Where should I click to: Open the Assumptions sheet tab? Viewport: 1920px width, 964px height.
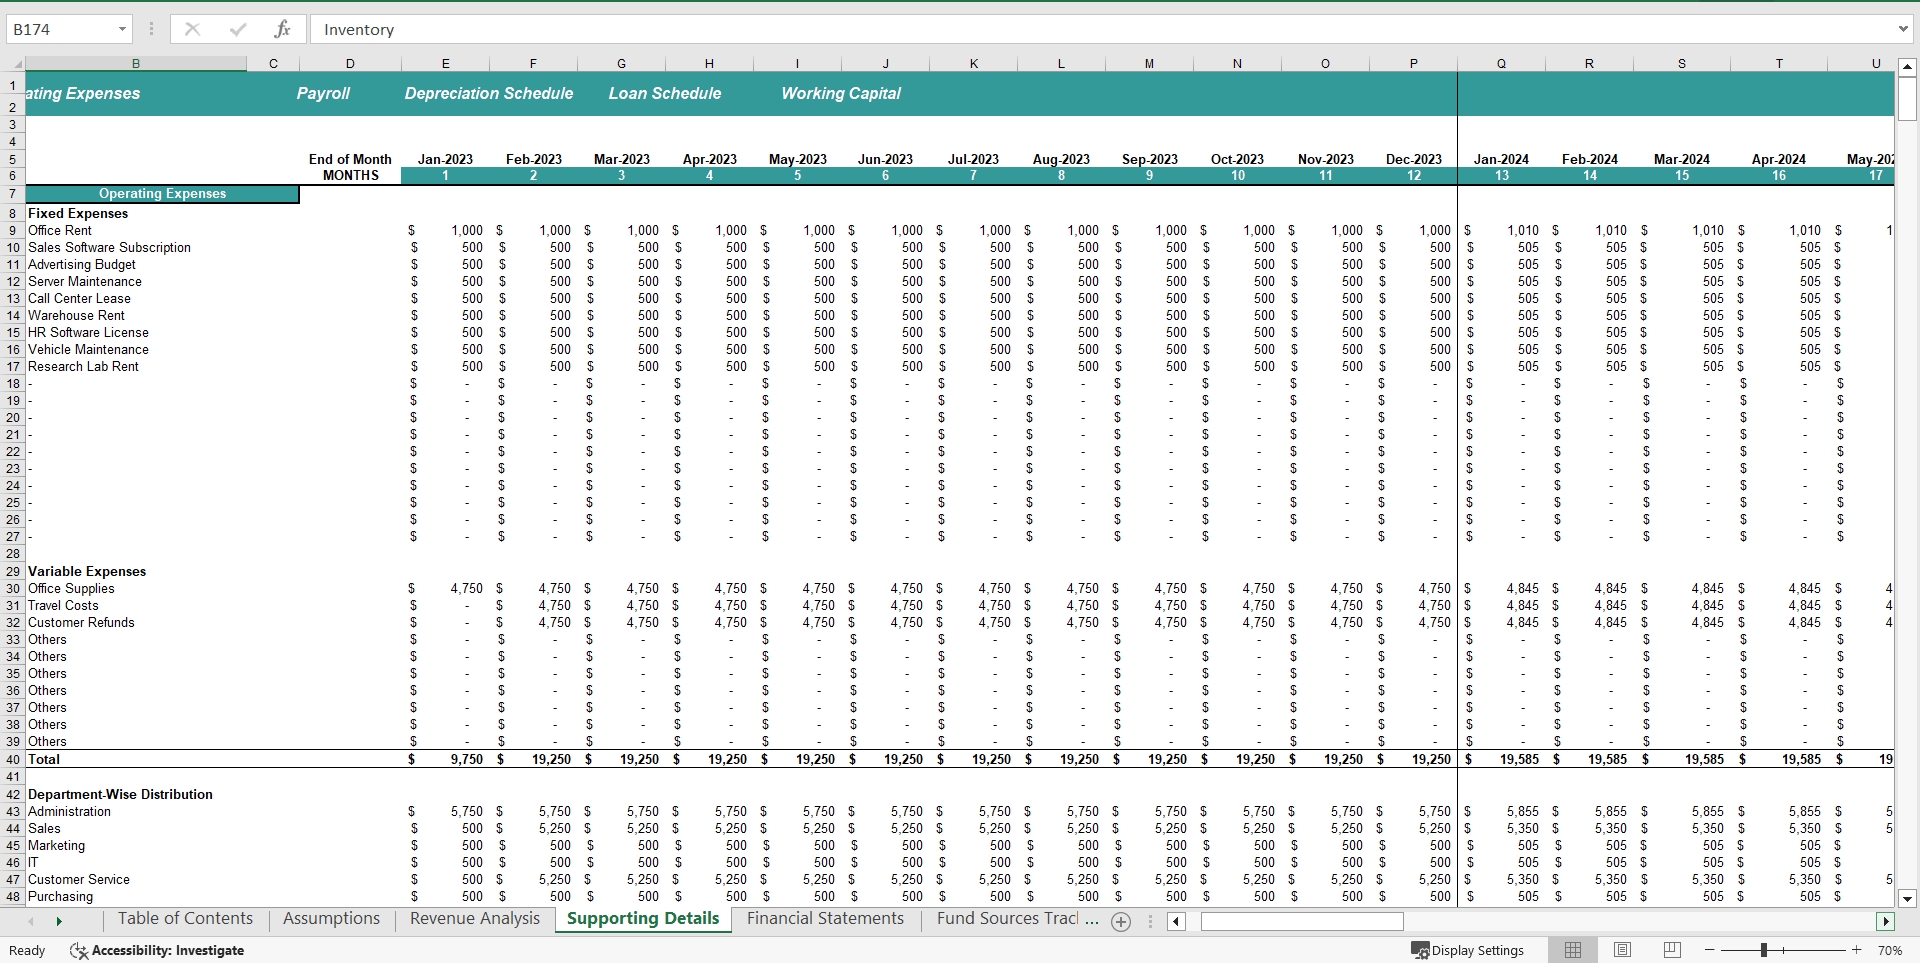(330, 918)
